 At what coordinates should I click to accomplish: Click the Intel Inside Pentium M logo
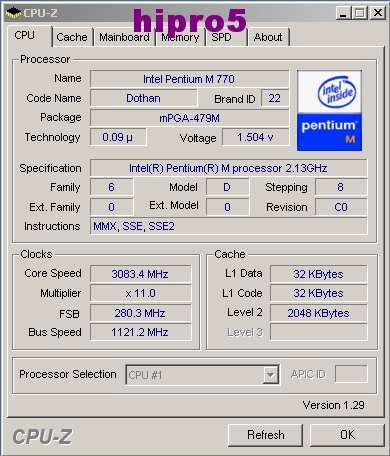(329, 110)
